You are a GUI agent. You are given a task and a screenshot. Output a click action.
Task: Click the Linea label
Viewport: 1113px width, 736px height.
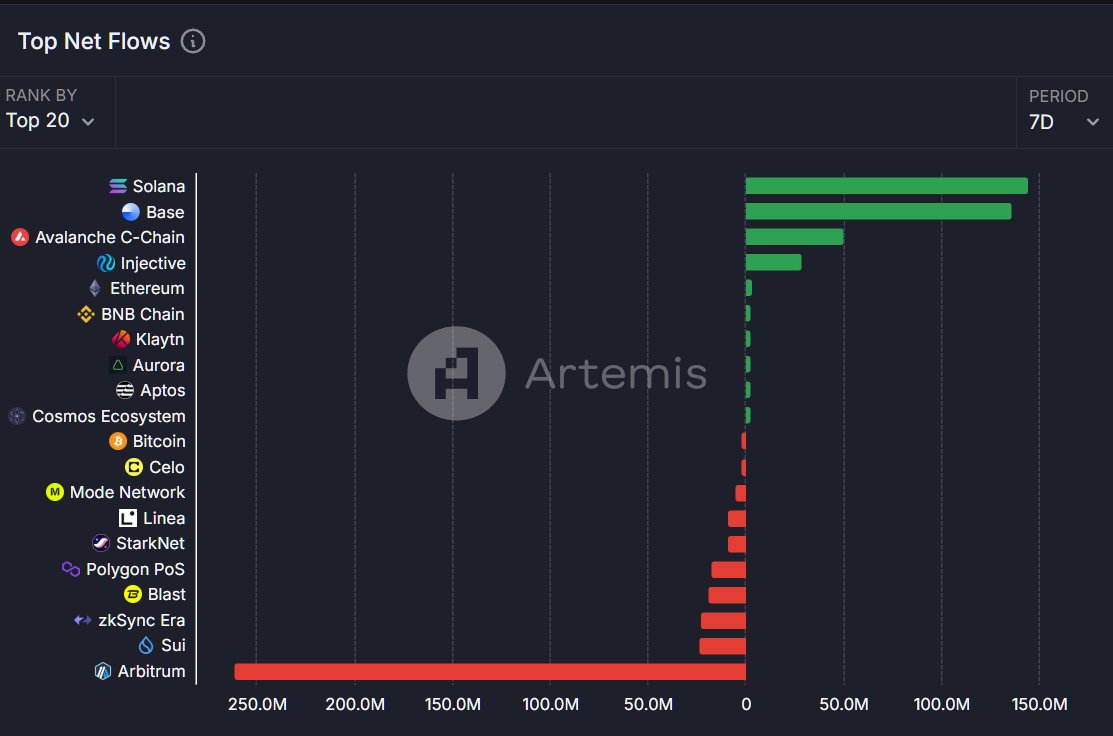164,518
